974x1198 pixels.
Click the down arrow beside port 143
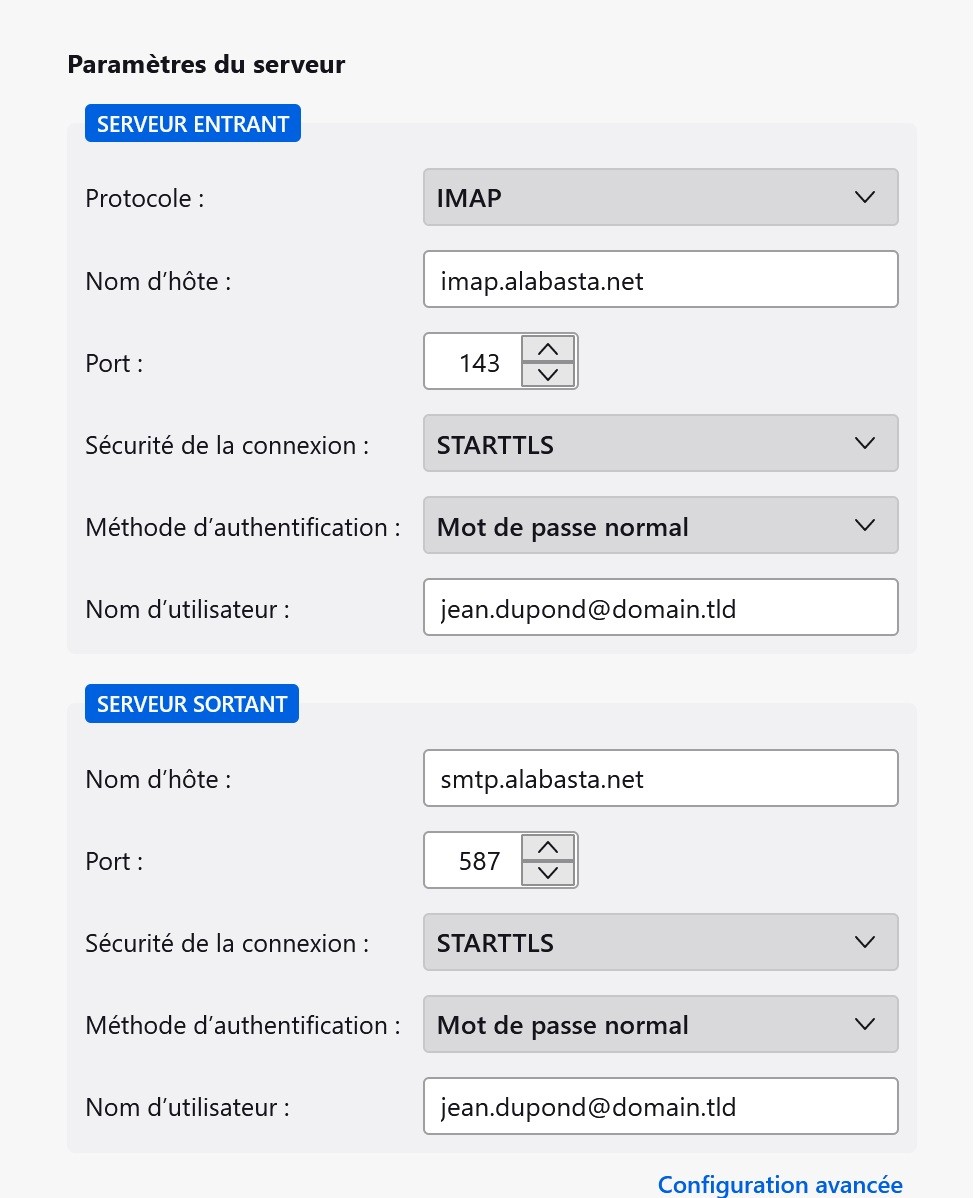click(x=547, y=374)
